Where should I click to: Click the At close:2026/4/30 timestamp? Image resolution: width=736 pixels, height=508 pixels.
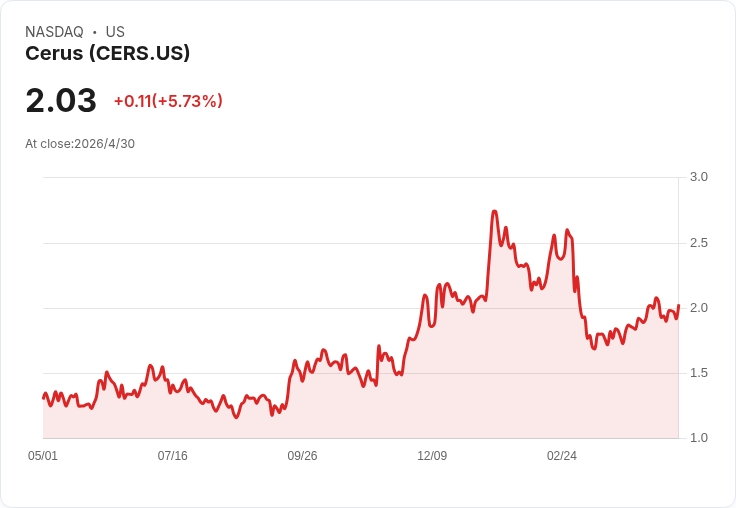tap(80, 144)
